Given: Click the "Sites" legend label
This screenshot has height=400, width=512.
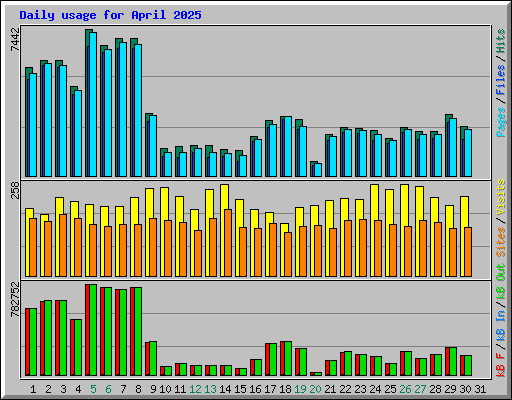Looking at the screenshot, I should point(501,242).
